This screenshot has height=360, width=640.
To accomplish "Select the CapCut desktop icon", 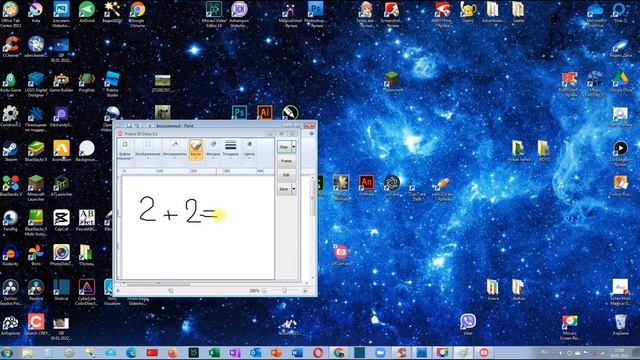I will [61, 221].
